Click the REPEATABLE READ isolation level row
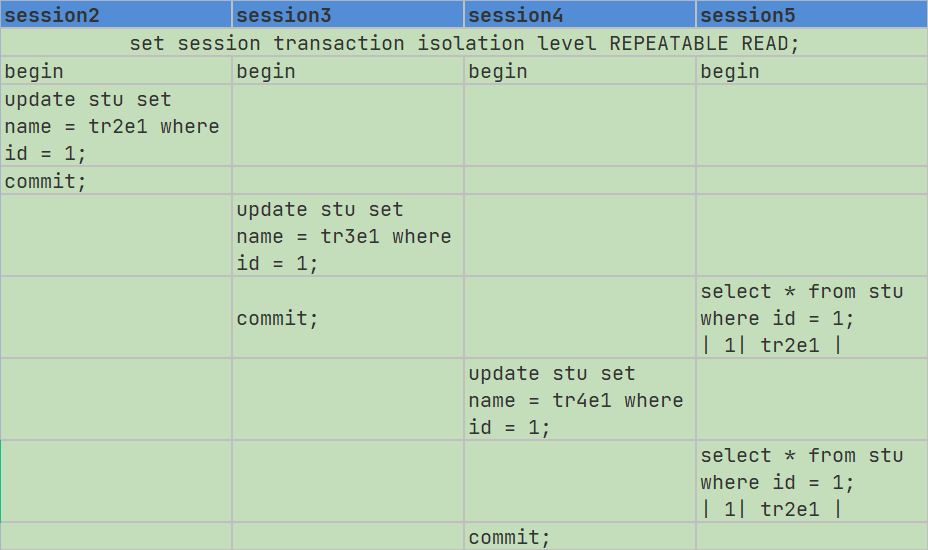The height and width of the screenshot is (550, 928). (464, 43)
